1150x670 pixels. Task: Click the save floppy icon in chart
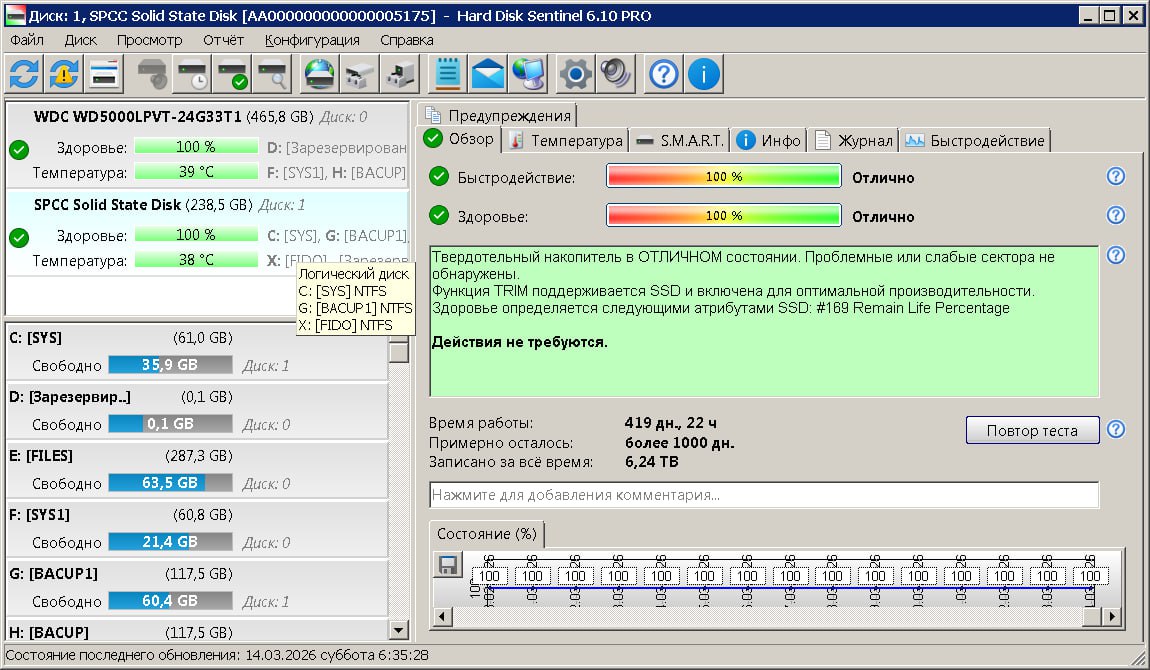(x=448, y=565)
